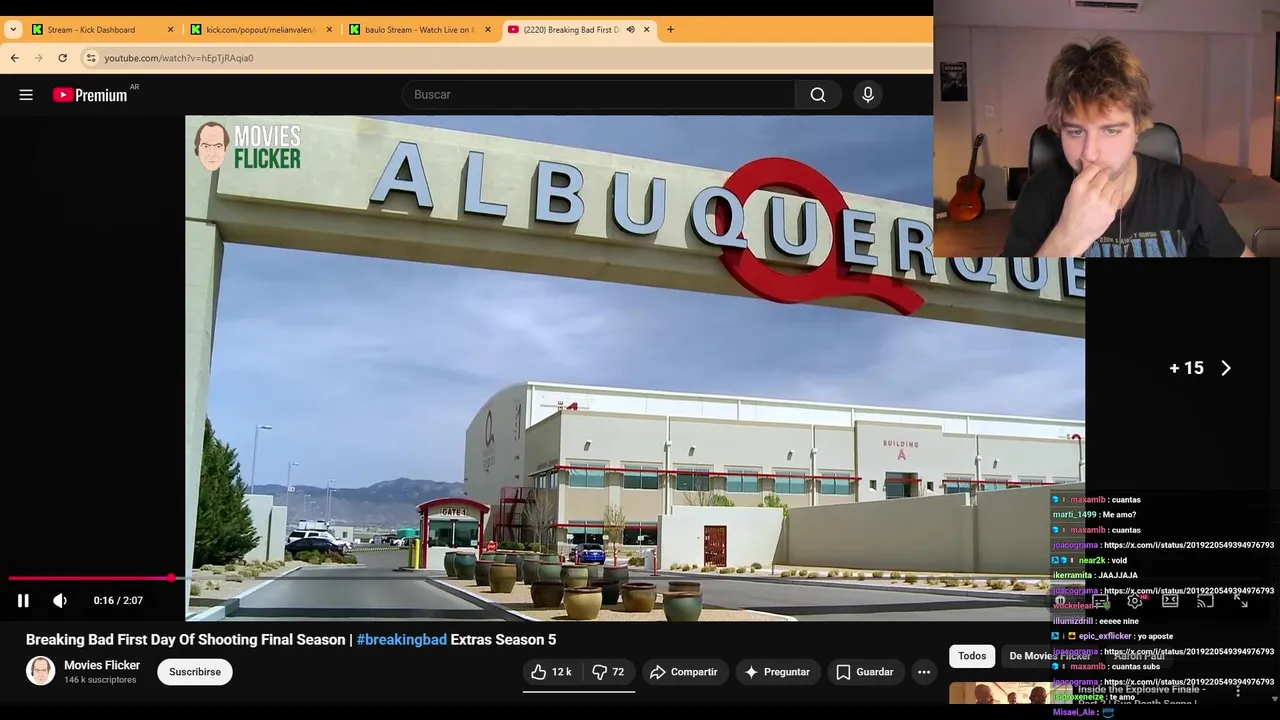Viewport: 1280px width, 720px height.
Task: Switch to kick.com/popout browser tab
Action: click(260, 30)
